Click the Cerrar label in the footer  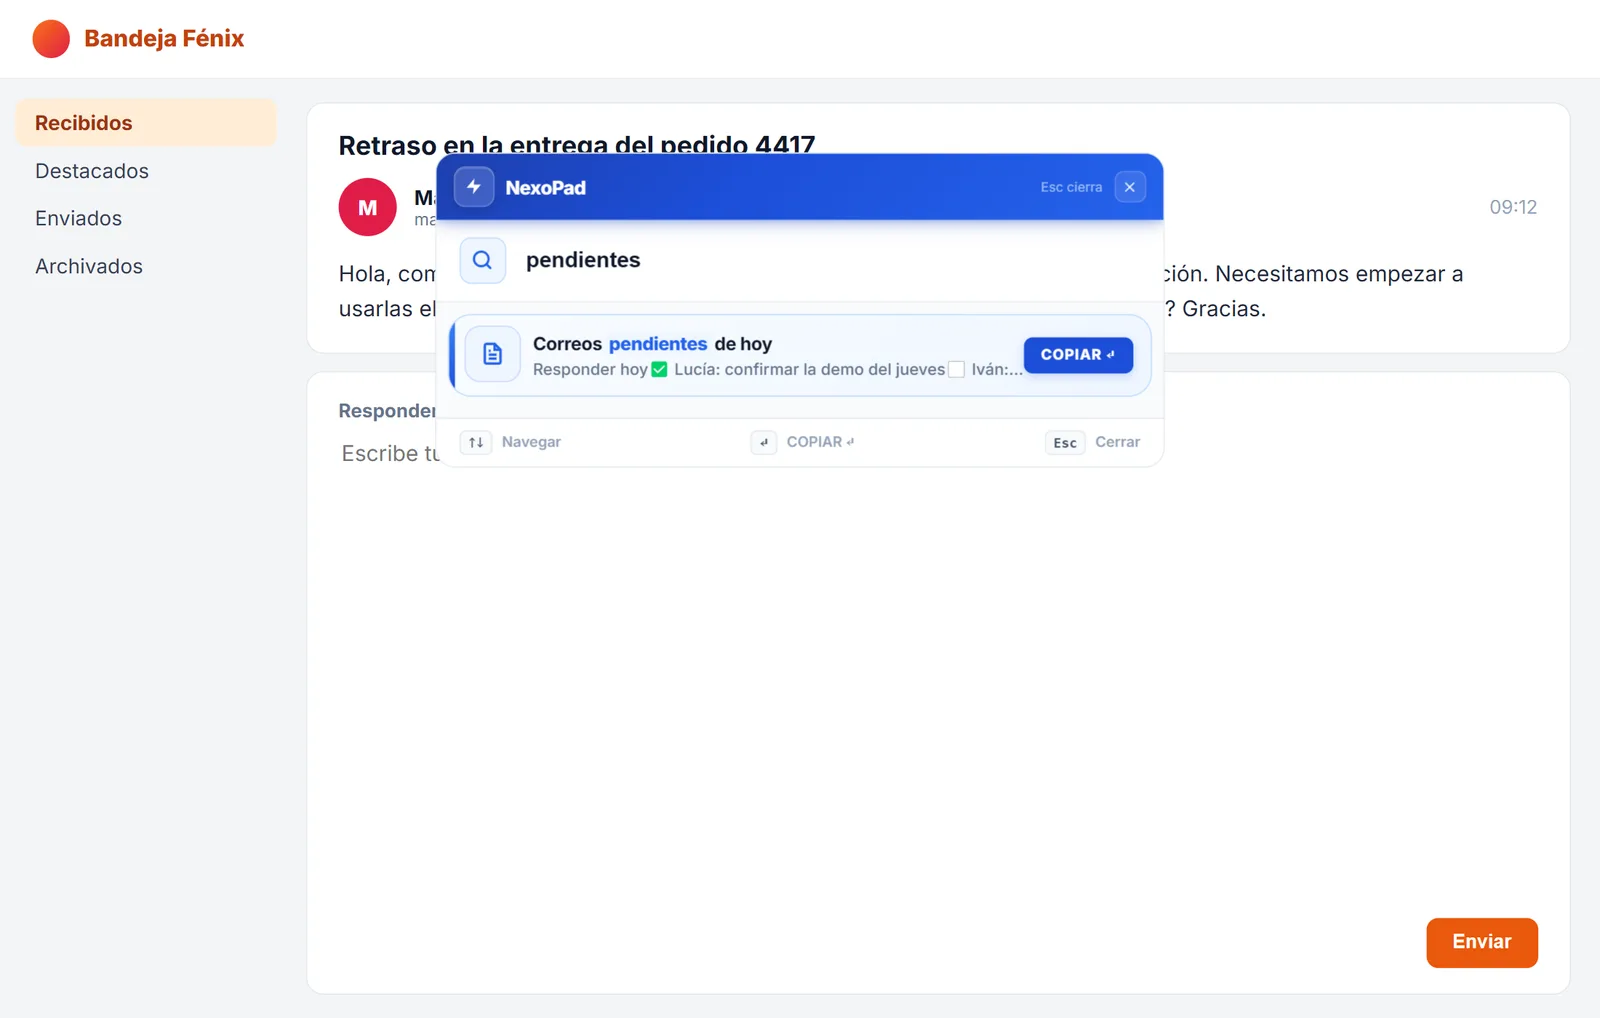click(x=1117, y=442)
